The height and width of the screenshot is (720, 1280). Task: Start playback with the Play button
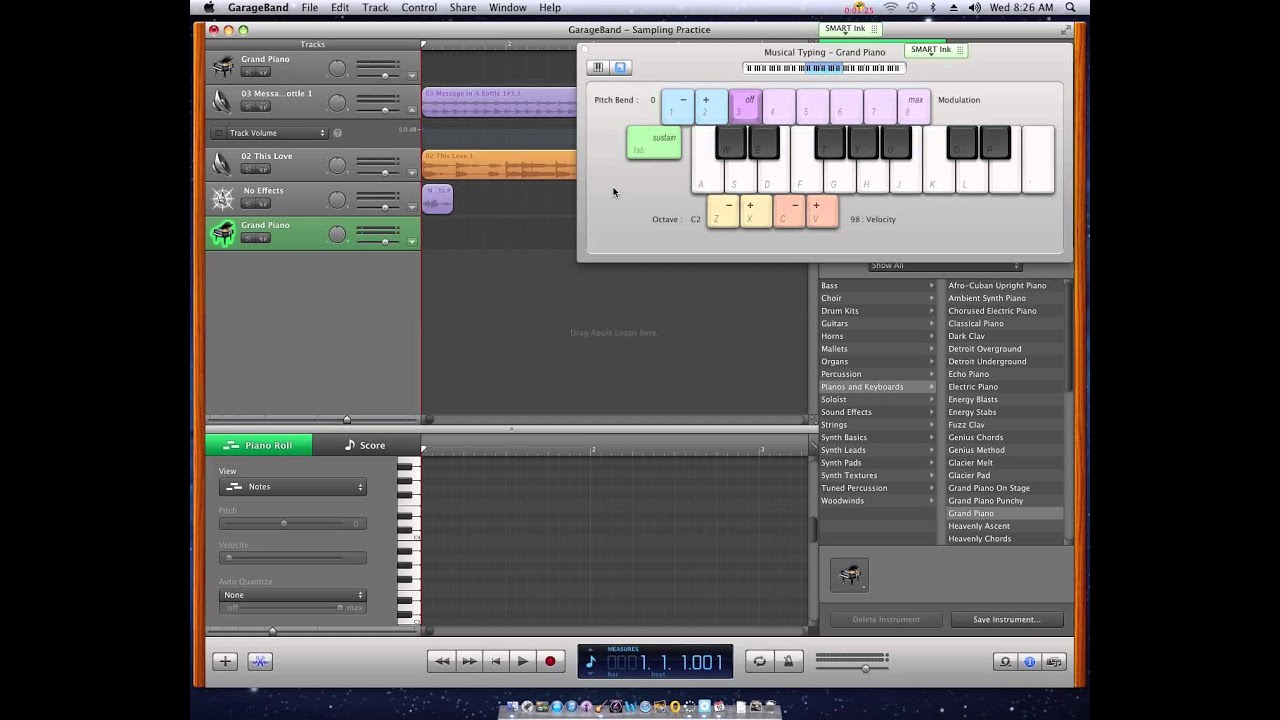tap(522, 661)
